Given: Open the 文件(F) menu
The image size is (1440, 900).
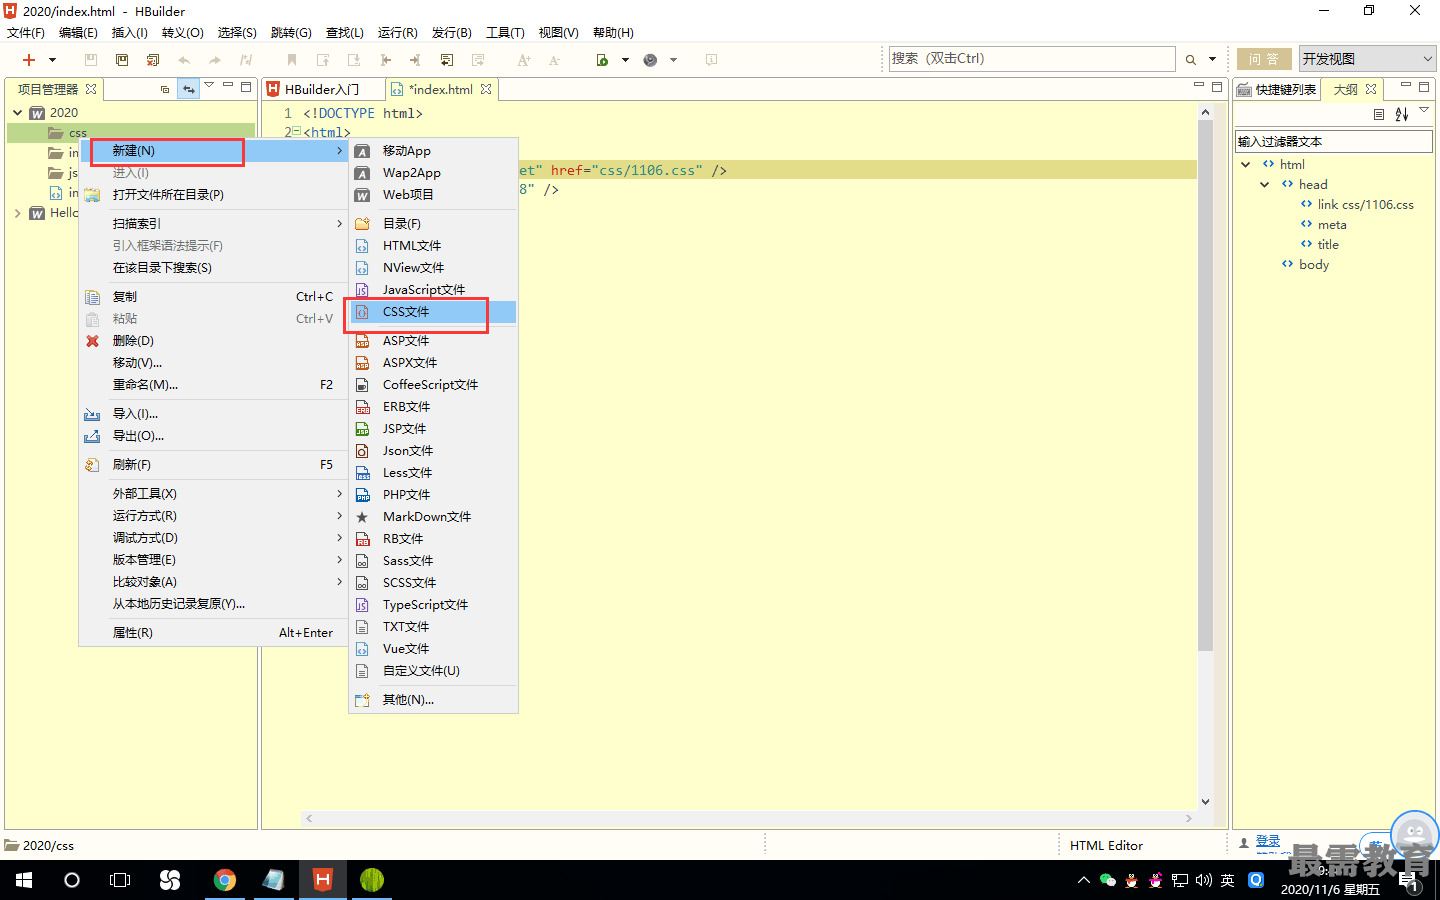Looking at the screenshot, I should (x=26, y=32).
